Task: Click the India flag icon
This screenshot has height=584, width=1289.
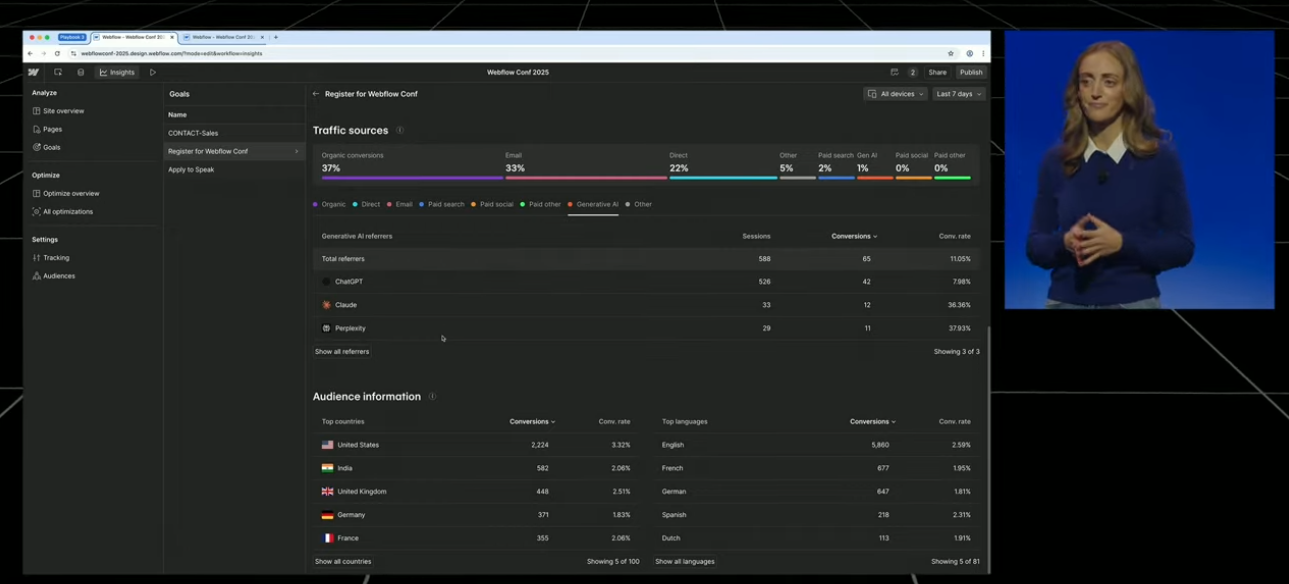Action: pyautogui.click(x=327, y=468)
